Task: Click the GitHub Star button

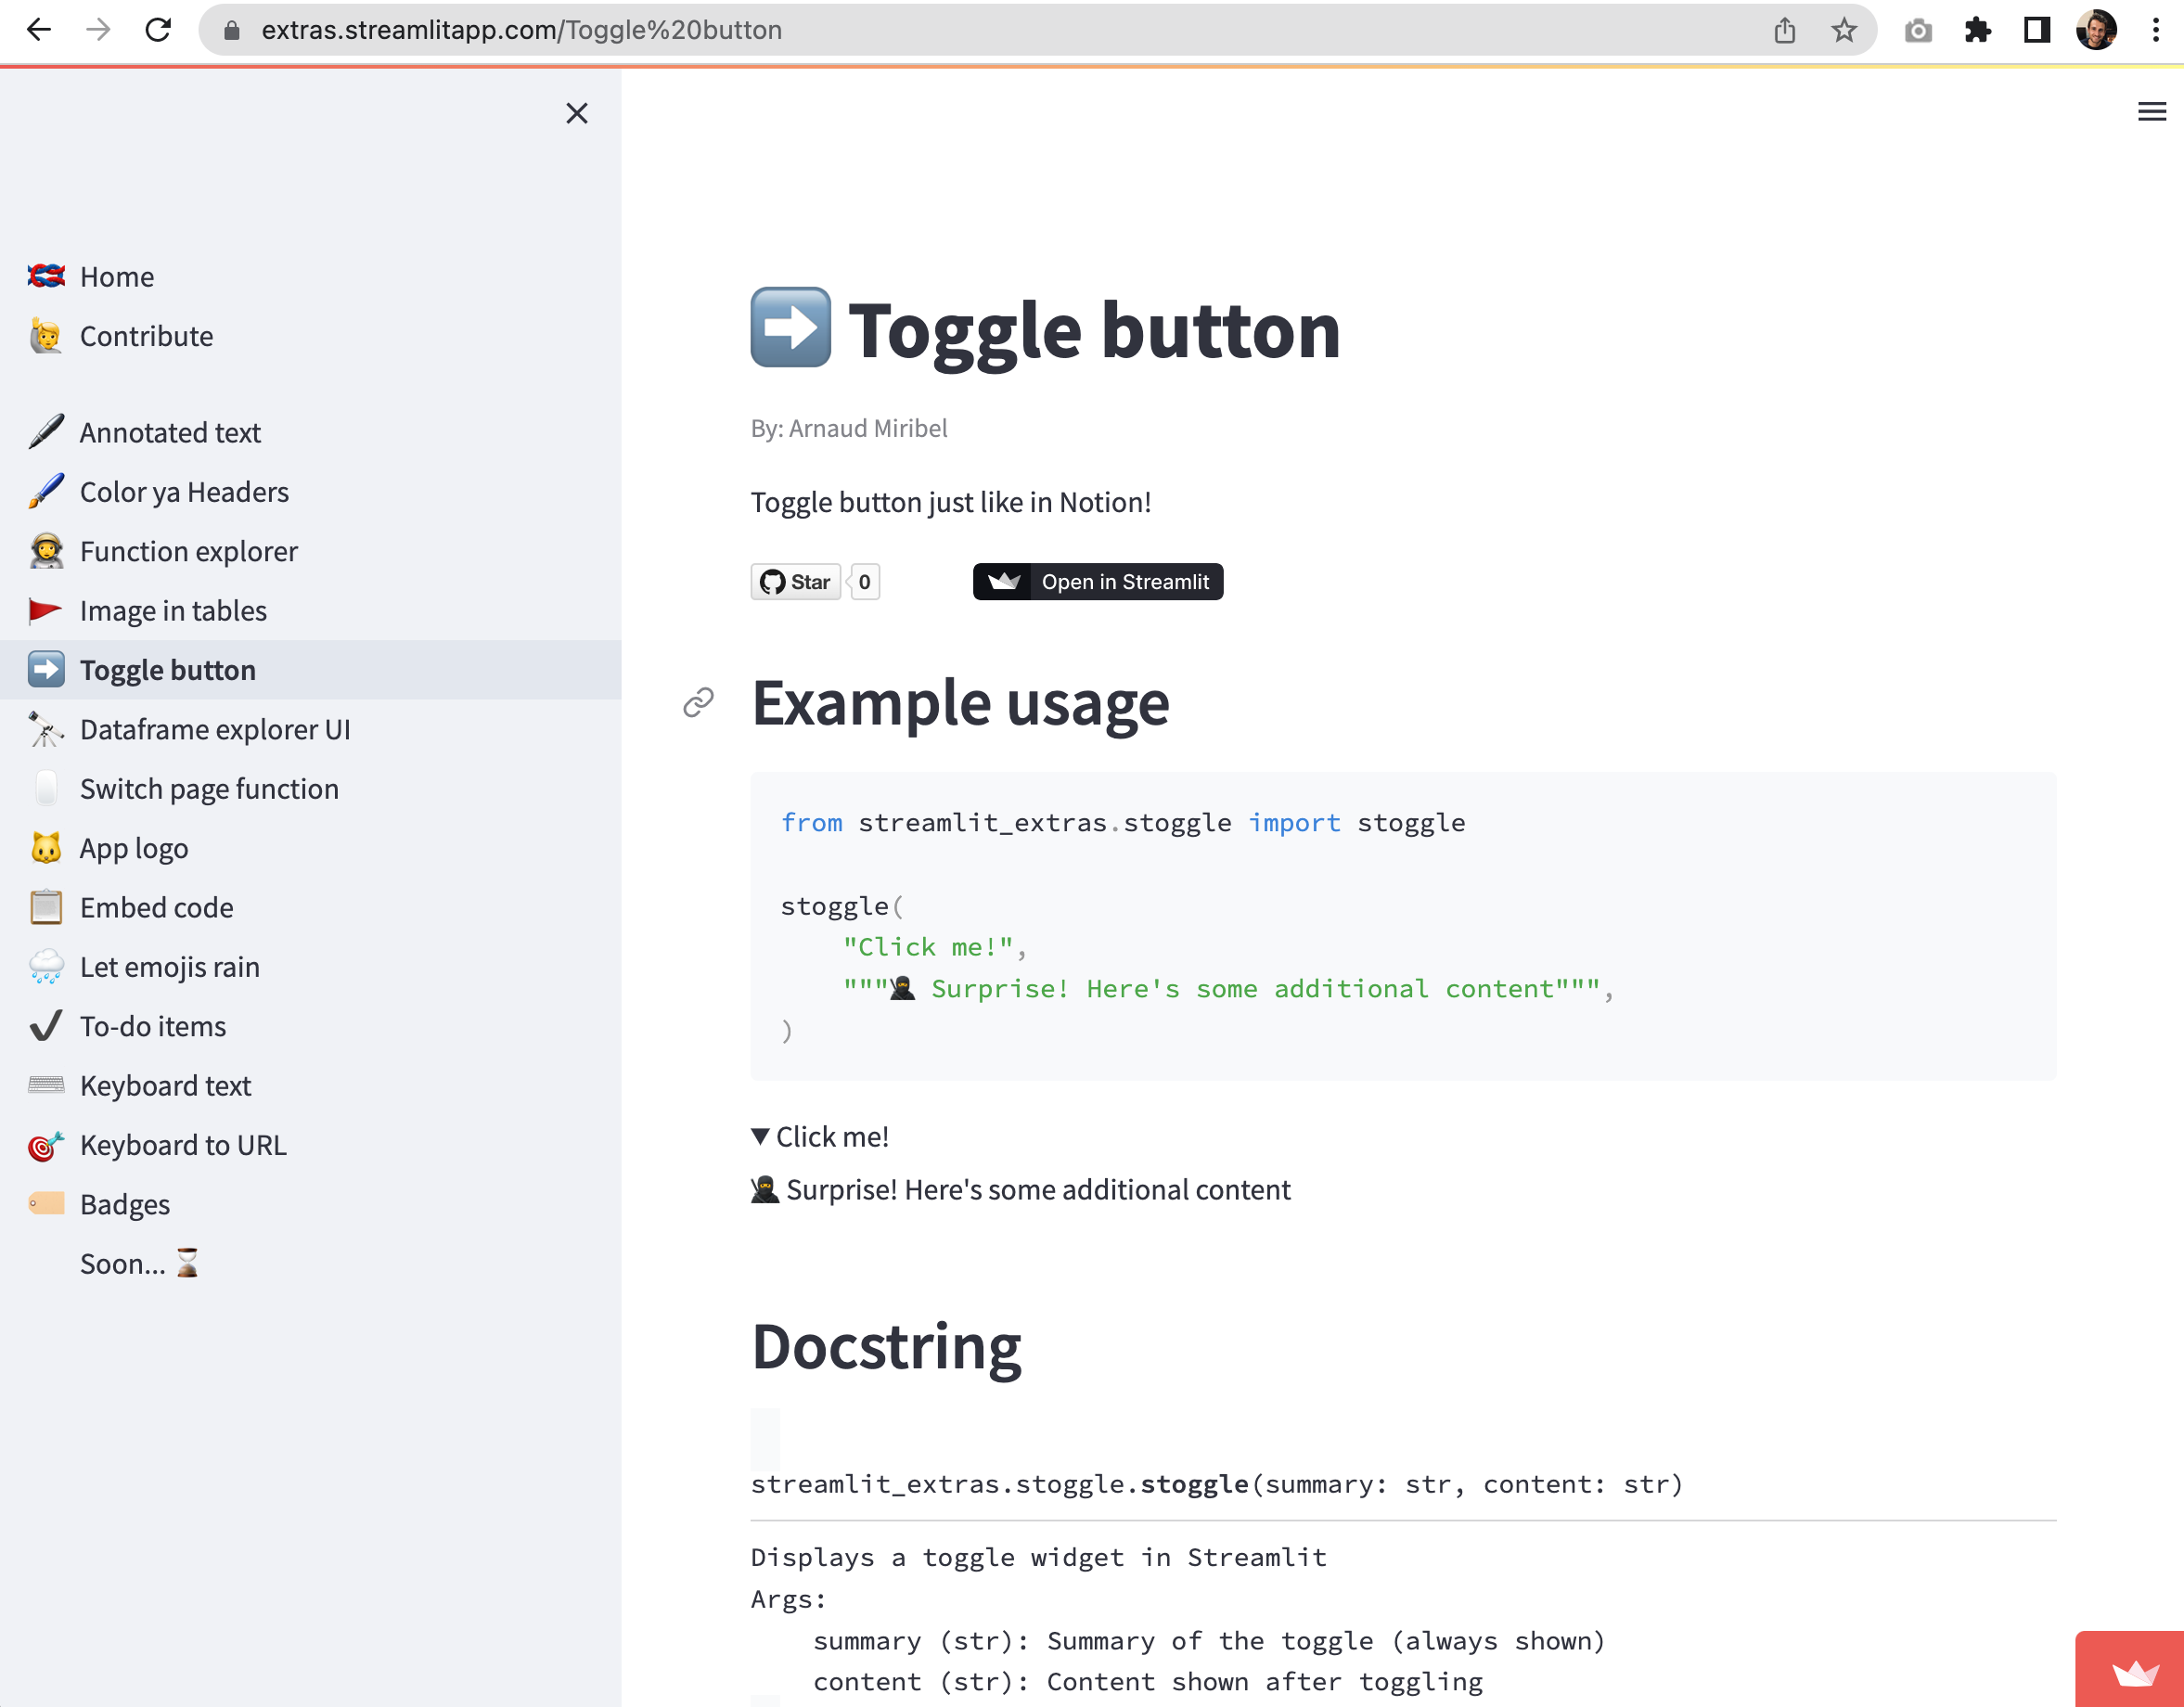Action: (x=796, y=582)
